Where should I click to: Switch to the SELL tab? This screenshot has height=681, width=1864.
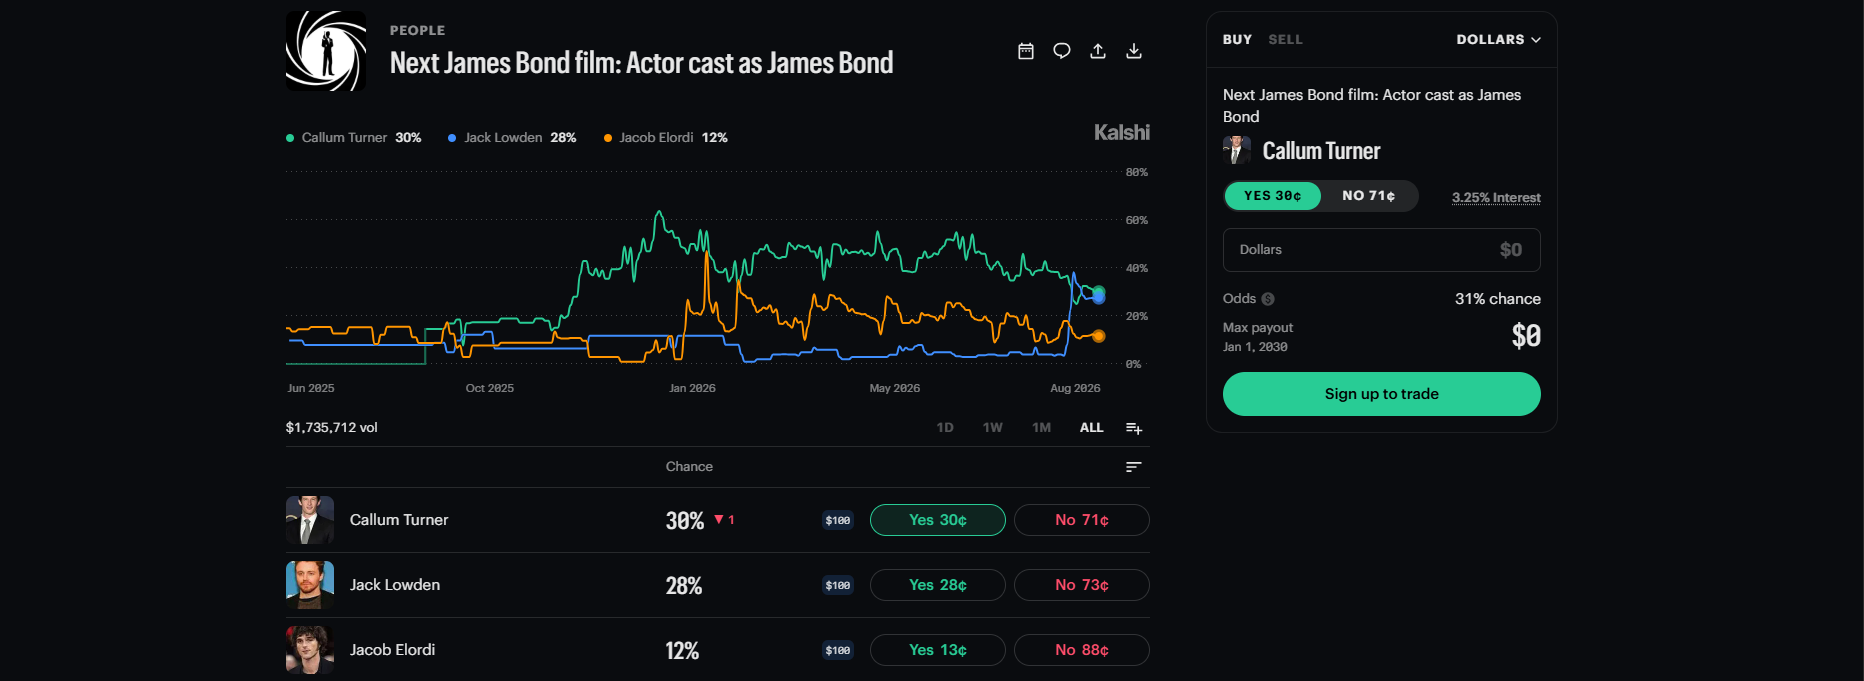tap(1285, 40)
